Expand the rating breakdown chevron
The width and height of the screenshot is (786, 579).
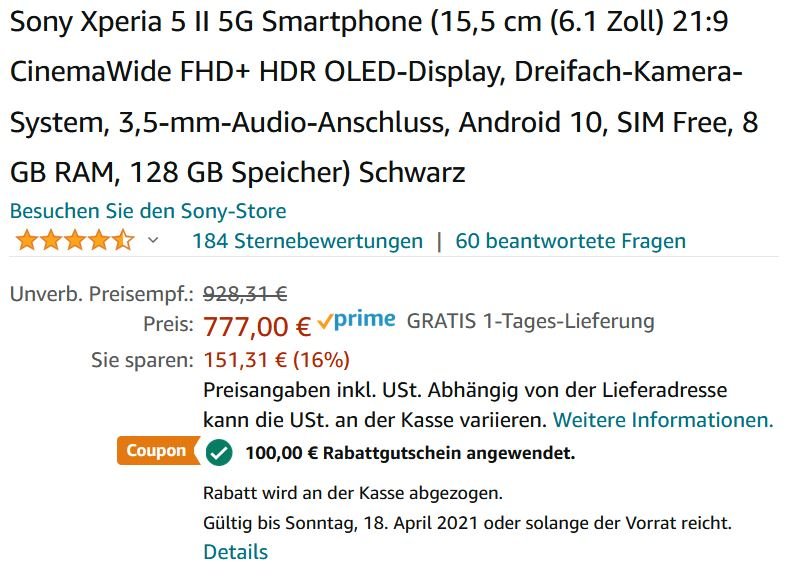153,241
